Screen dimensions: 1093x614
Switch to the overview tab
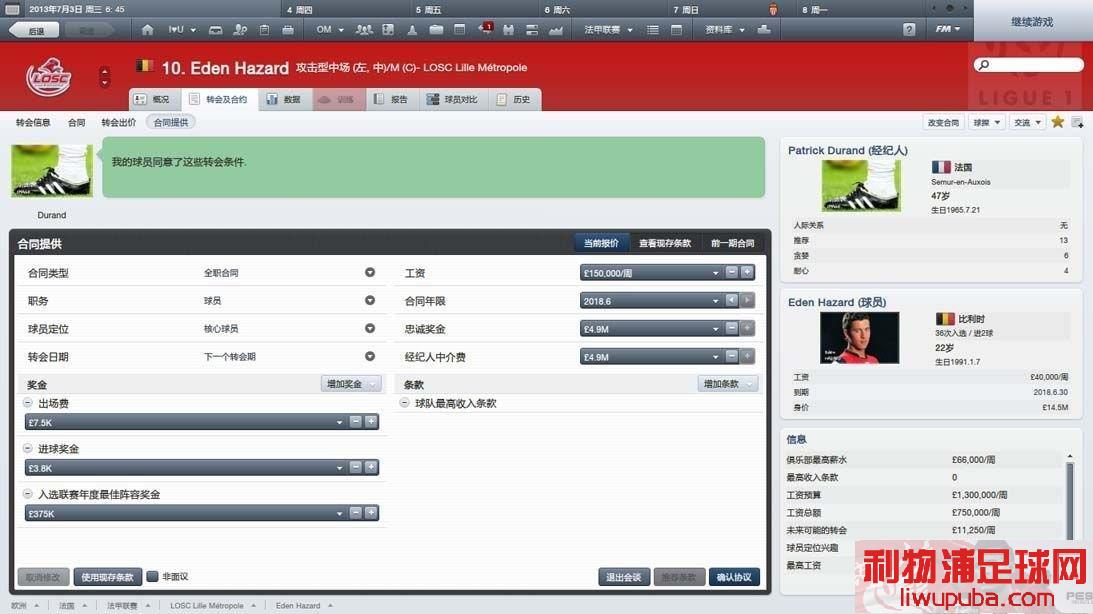tap(155, 99)
